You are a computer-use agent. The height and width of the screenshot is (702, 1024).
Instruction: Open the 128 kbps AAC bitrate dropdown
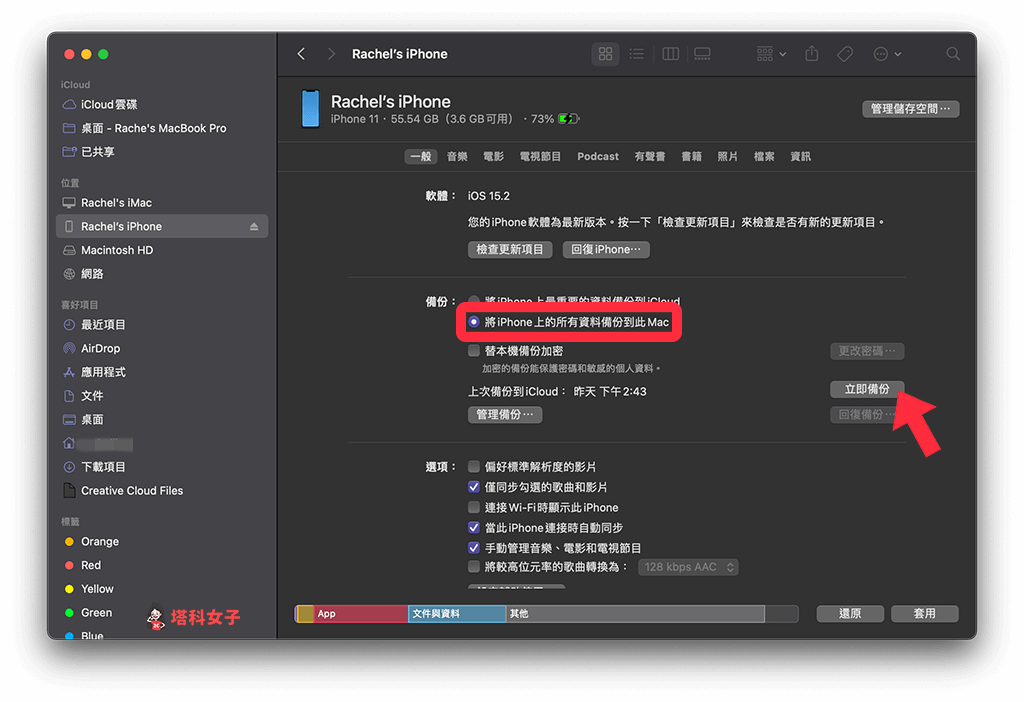pos(688,567)
